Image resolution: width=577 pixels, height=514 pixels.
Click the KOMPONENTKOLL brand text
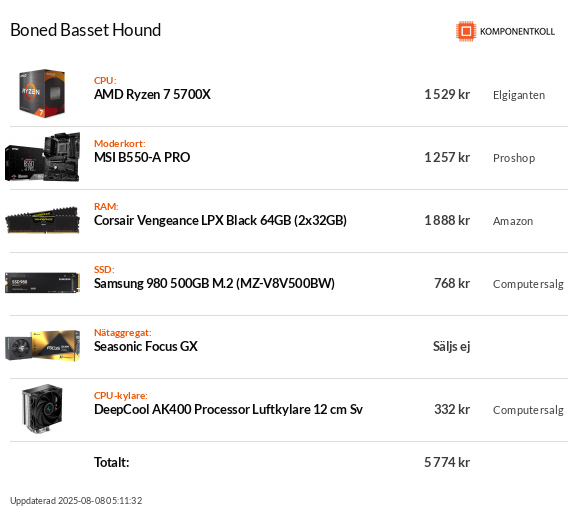tap(517, 32)
